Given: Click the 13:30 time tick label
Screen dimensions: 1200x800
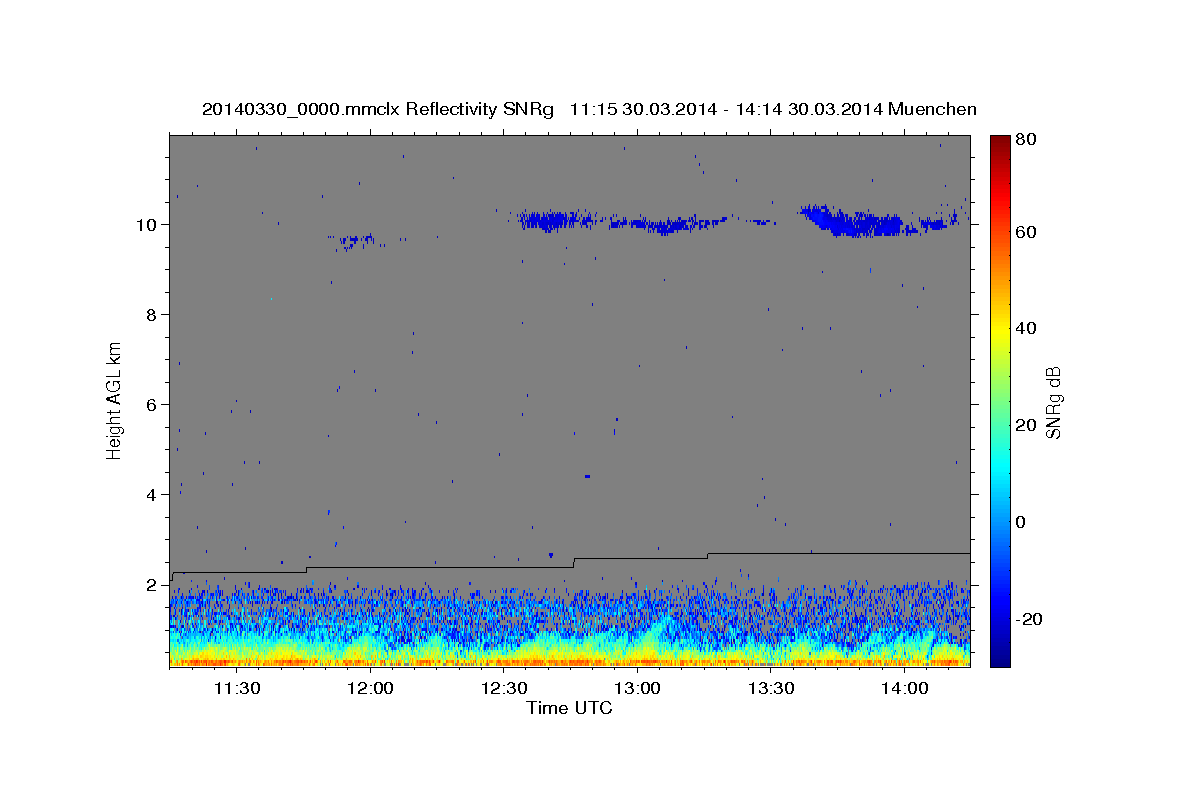Looking at the screenshot, I should click(x=771, y=688).
